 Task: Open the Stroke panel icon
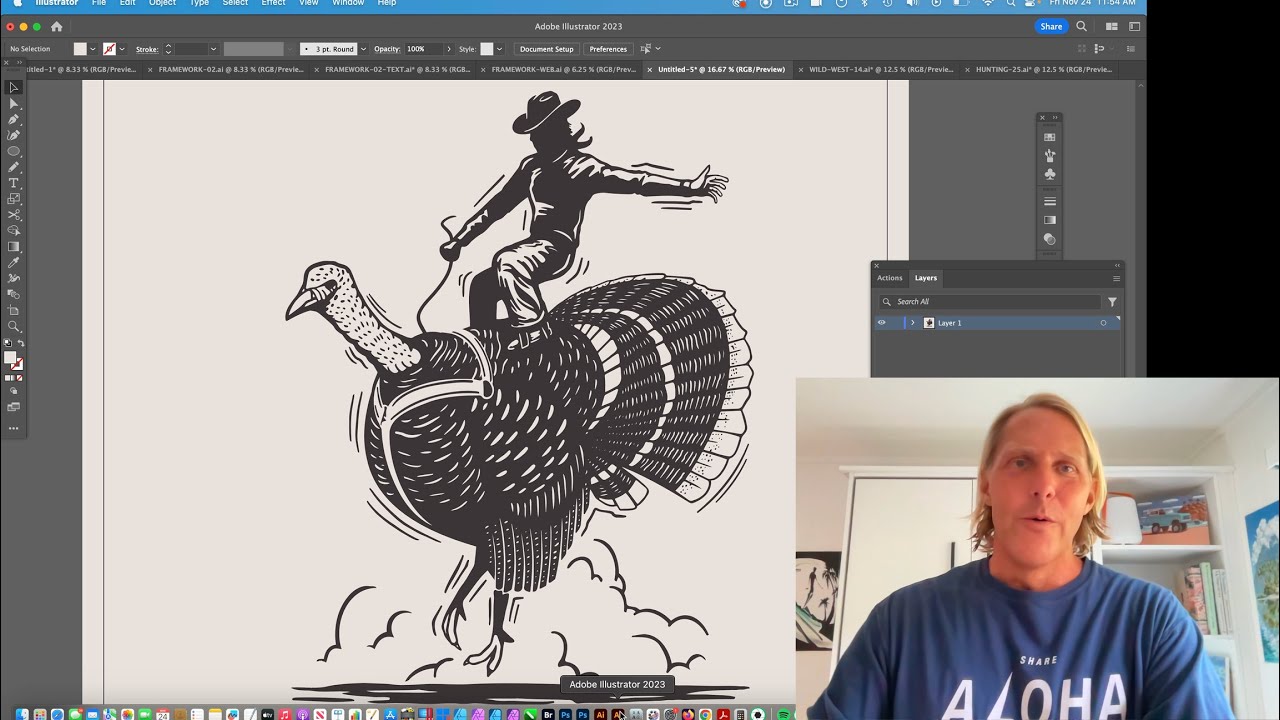click(x=1049, y=202)
